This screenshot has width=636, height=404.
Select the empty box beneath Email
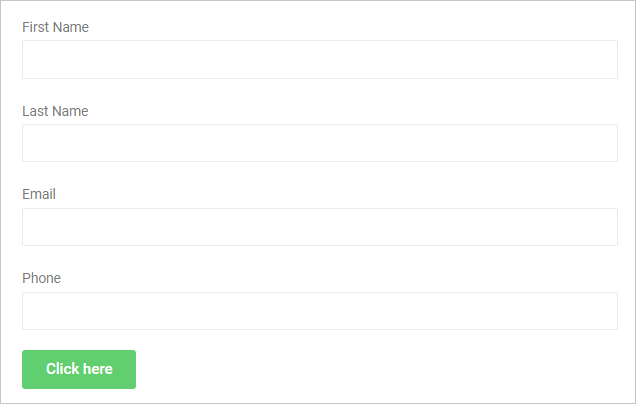coord(320,227)
